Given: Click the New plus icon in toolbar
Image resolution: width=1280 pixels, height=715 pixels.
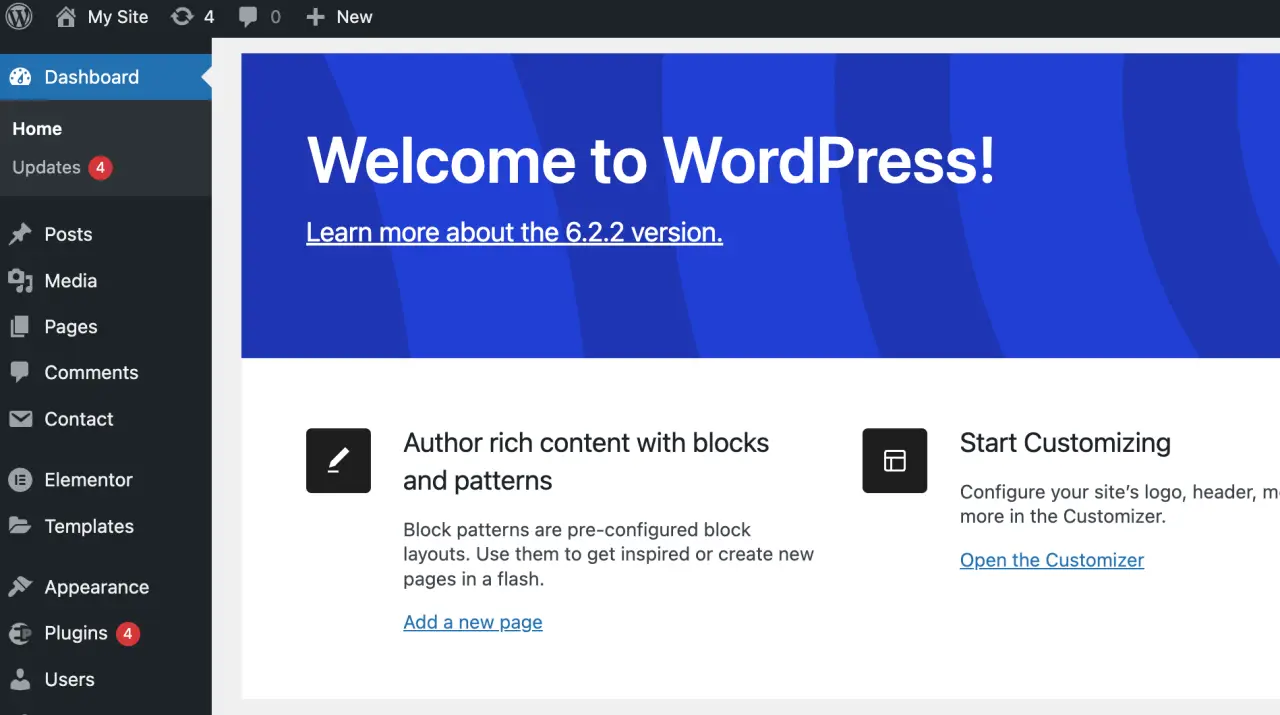Looking at the screenshot, I should pos(315,16).
